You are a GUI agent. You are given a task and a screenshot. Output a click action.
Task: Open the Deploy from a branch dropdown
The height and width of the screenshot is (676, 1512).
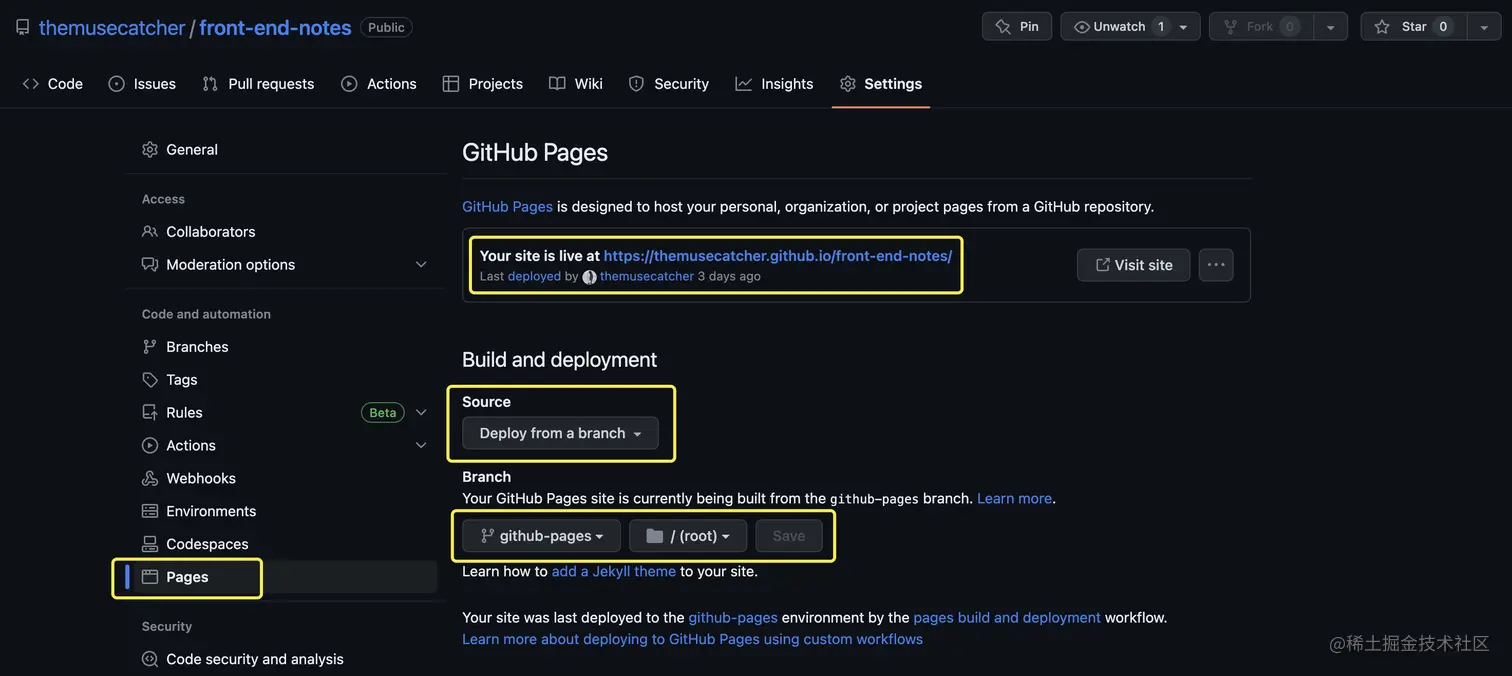(x=560, y=433)
